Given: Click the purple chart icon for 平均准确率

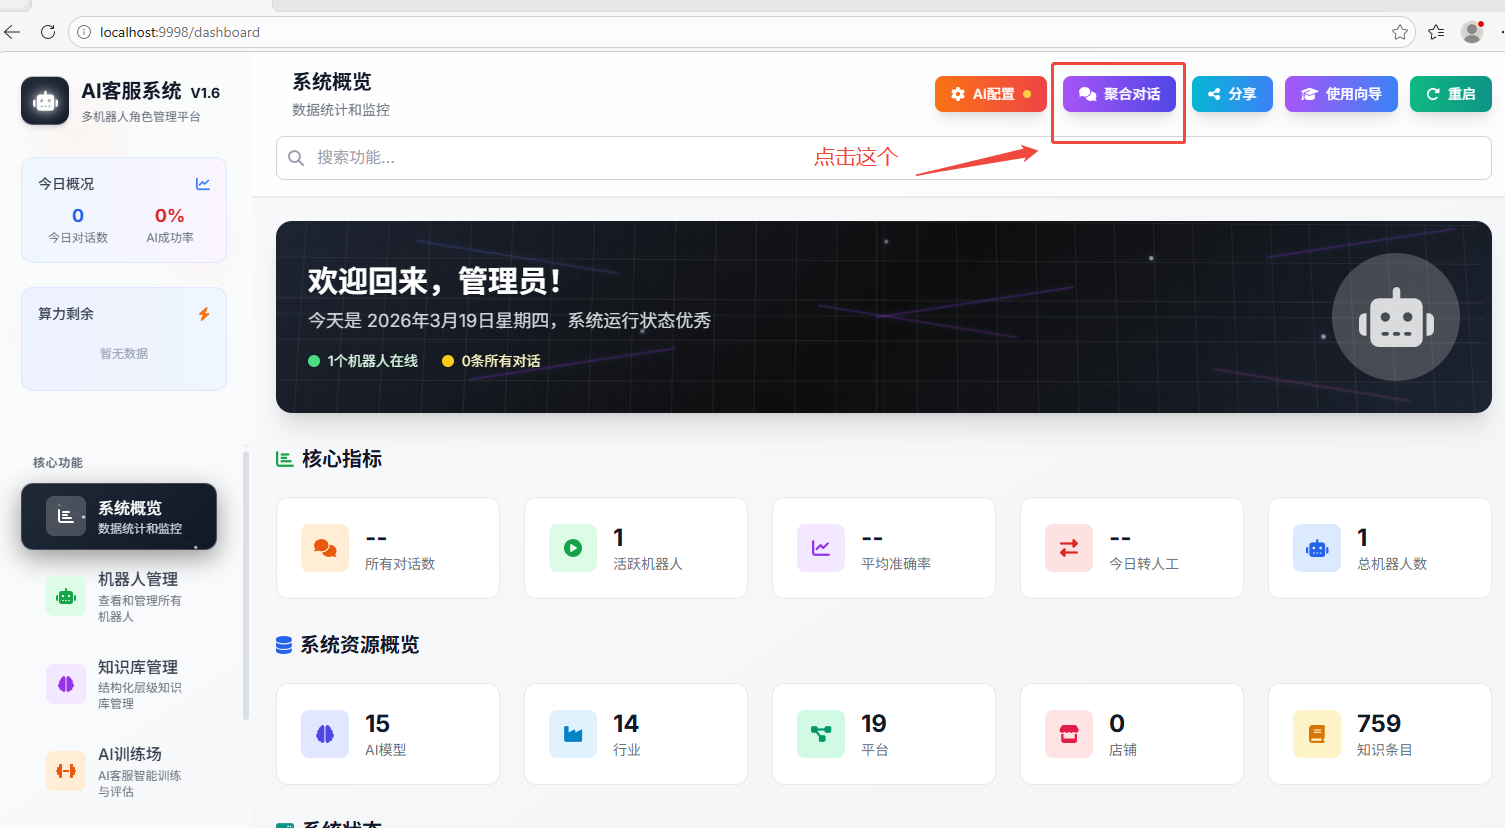Looking at the screenshot, I should tap(821, 548).
